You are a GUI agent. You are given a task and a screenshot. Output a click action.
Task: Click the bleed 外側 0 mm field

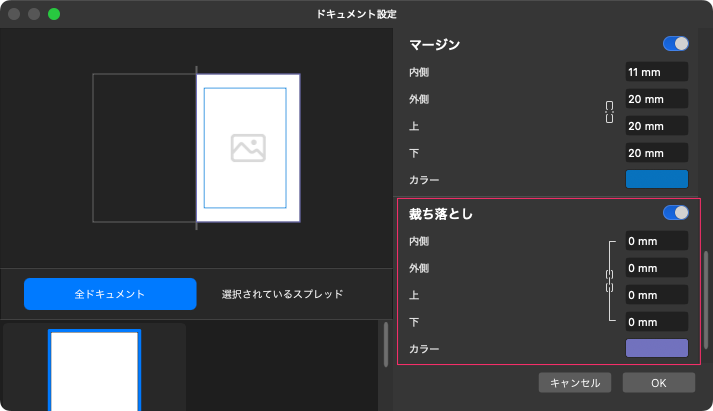(656, 268)
